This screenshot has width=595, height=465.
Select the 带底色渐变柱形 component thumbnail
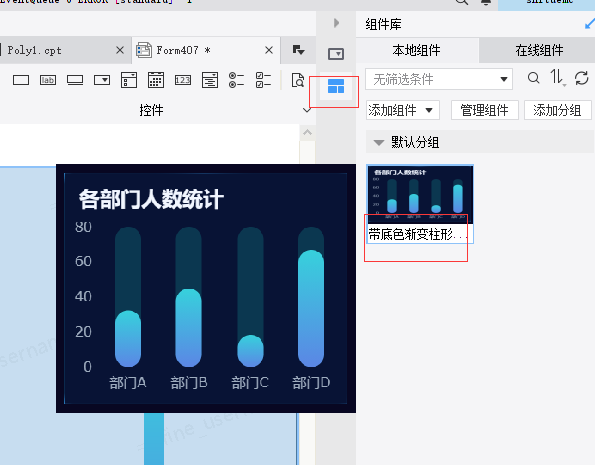coord(420,204)
